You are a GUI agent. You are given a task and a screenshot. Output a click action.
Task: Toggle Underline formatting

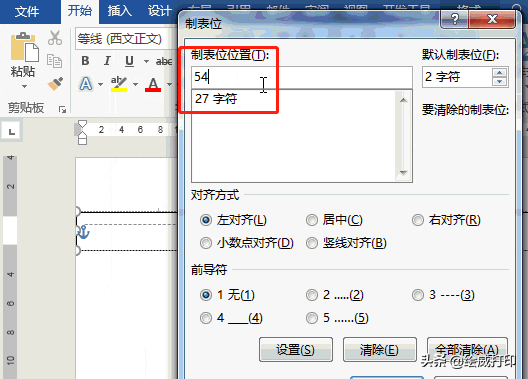(129, 61)
